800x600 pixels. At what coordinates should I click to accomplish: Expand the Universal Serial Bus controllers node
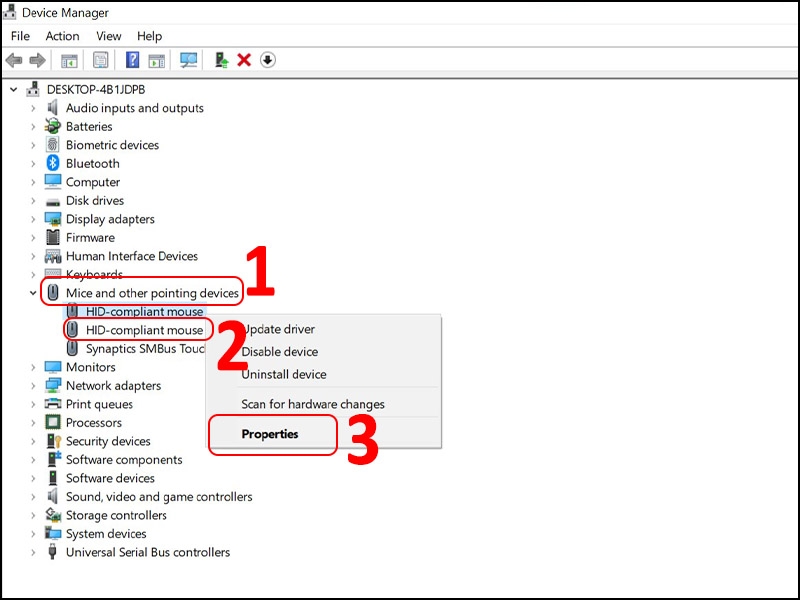coord(33,552)
